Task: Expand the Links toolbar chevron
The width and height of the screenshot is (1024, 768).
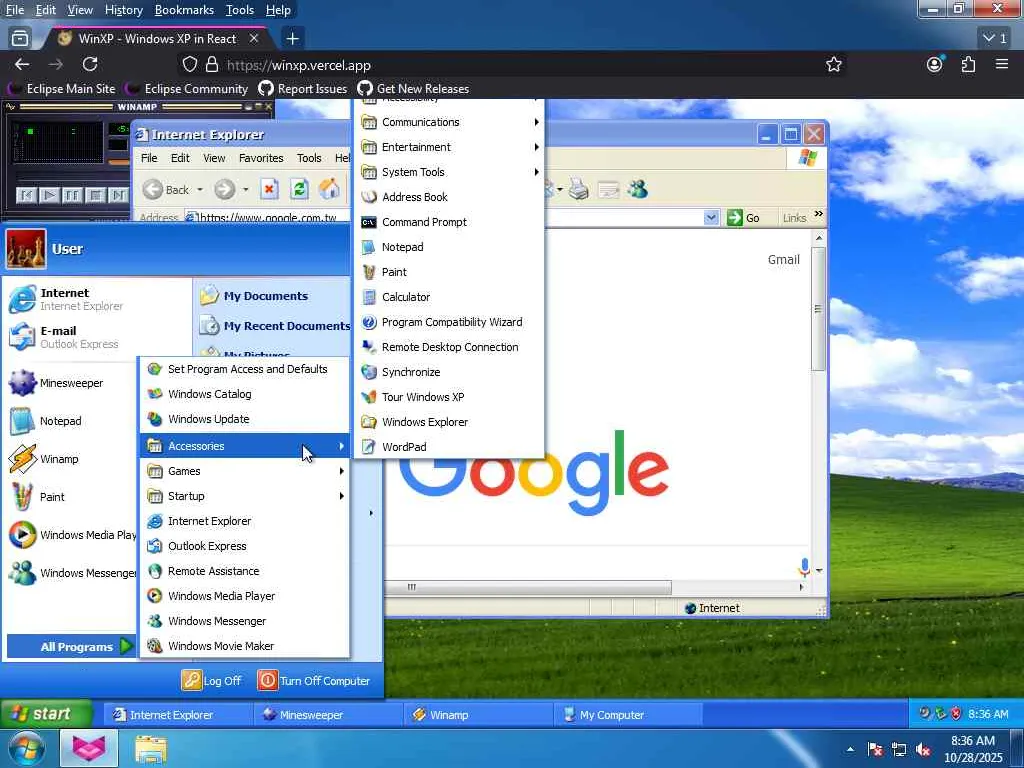Action: 818,214
